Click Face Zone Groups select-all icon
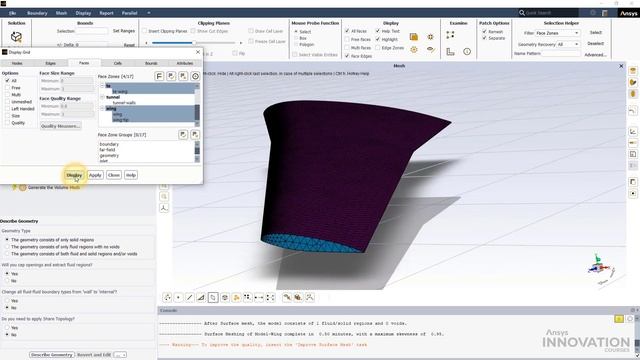The height and width of the screenshot is (360, 640). coord(183,135)
